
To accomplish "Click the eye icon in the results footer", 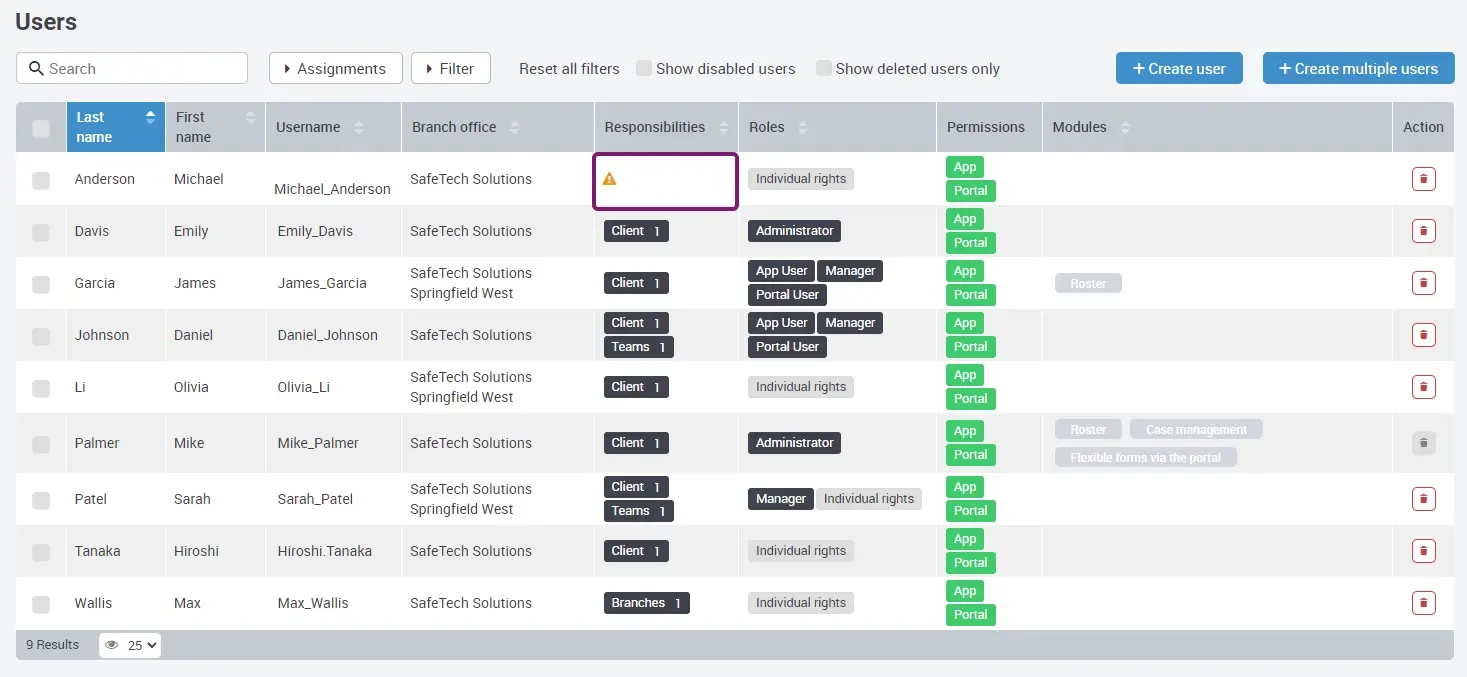I will [111, 645].
